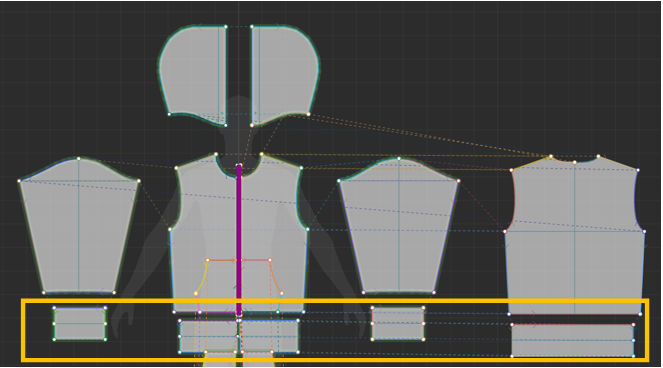663x368 pixels.
Task: Click the back neckline center point
Action: click(x=575, y=162)
